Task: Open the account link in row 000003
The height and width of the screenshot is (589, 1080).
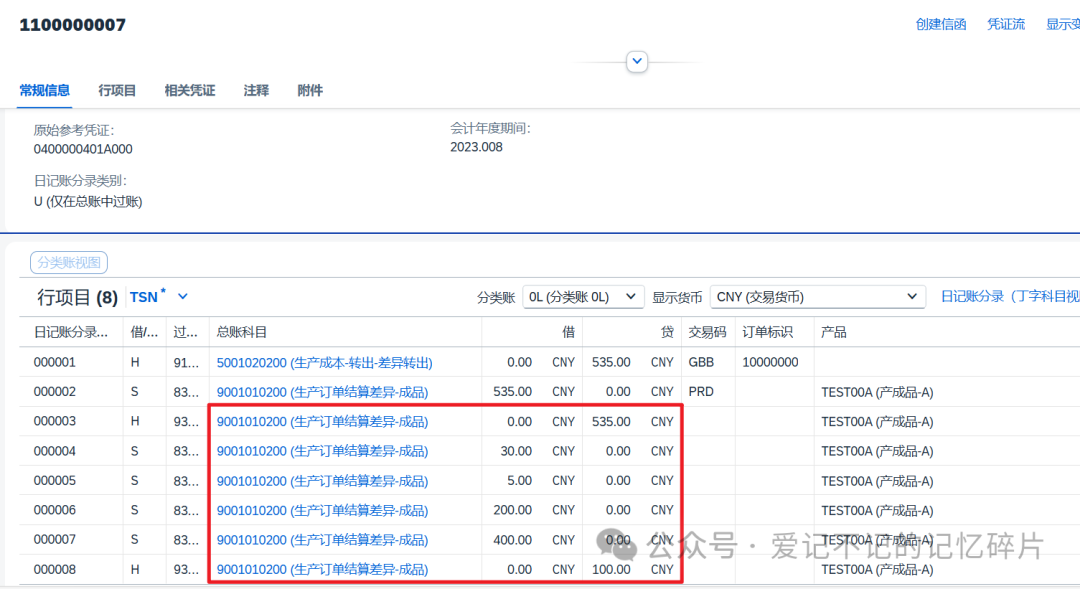Action: [x=322, y=422]
